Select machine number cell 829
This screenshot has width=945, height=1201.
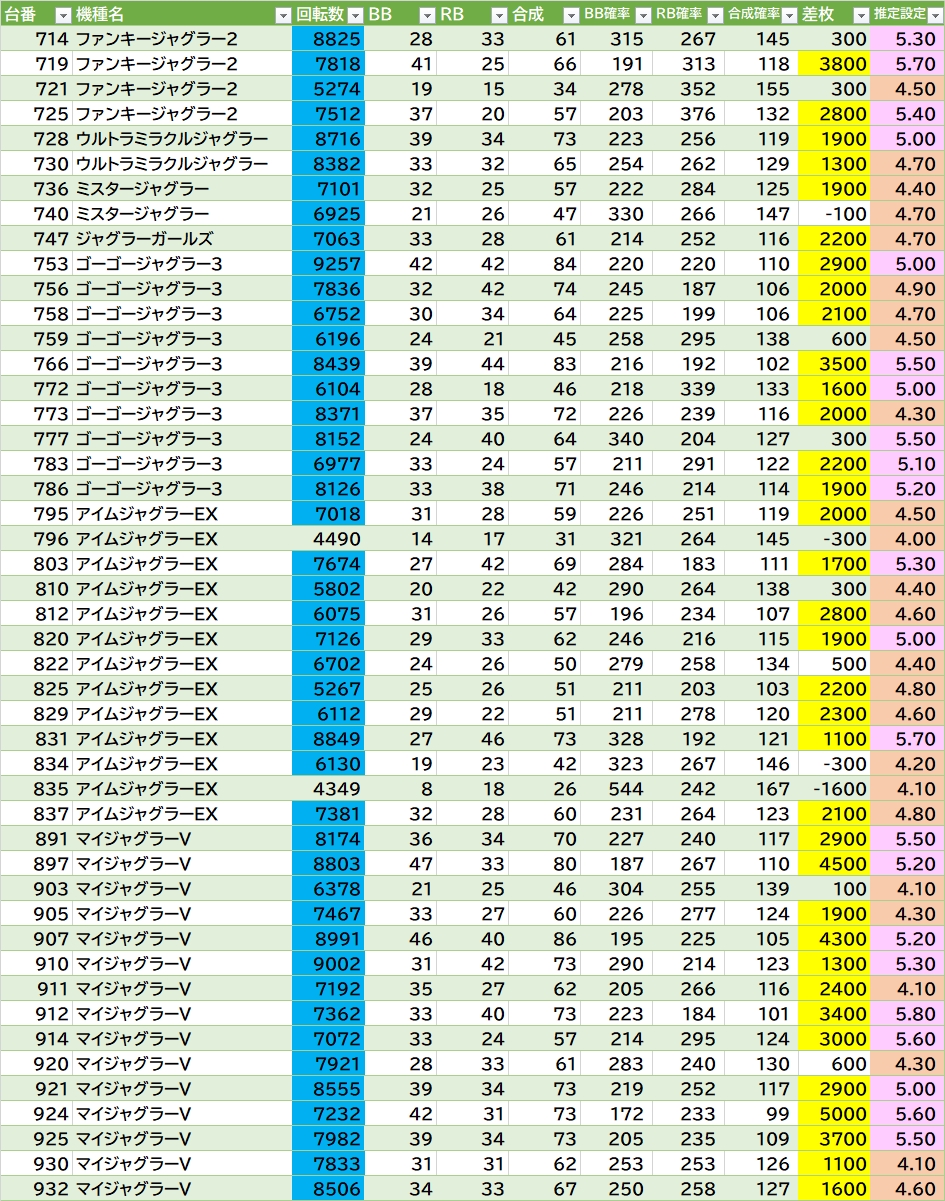pos(36,714)
